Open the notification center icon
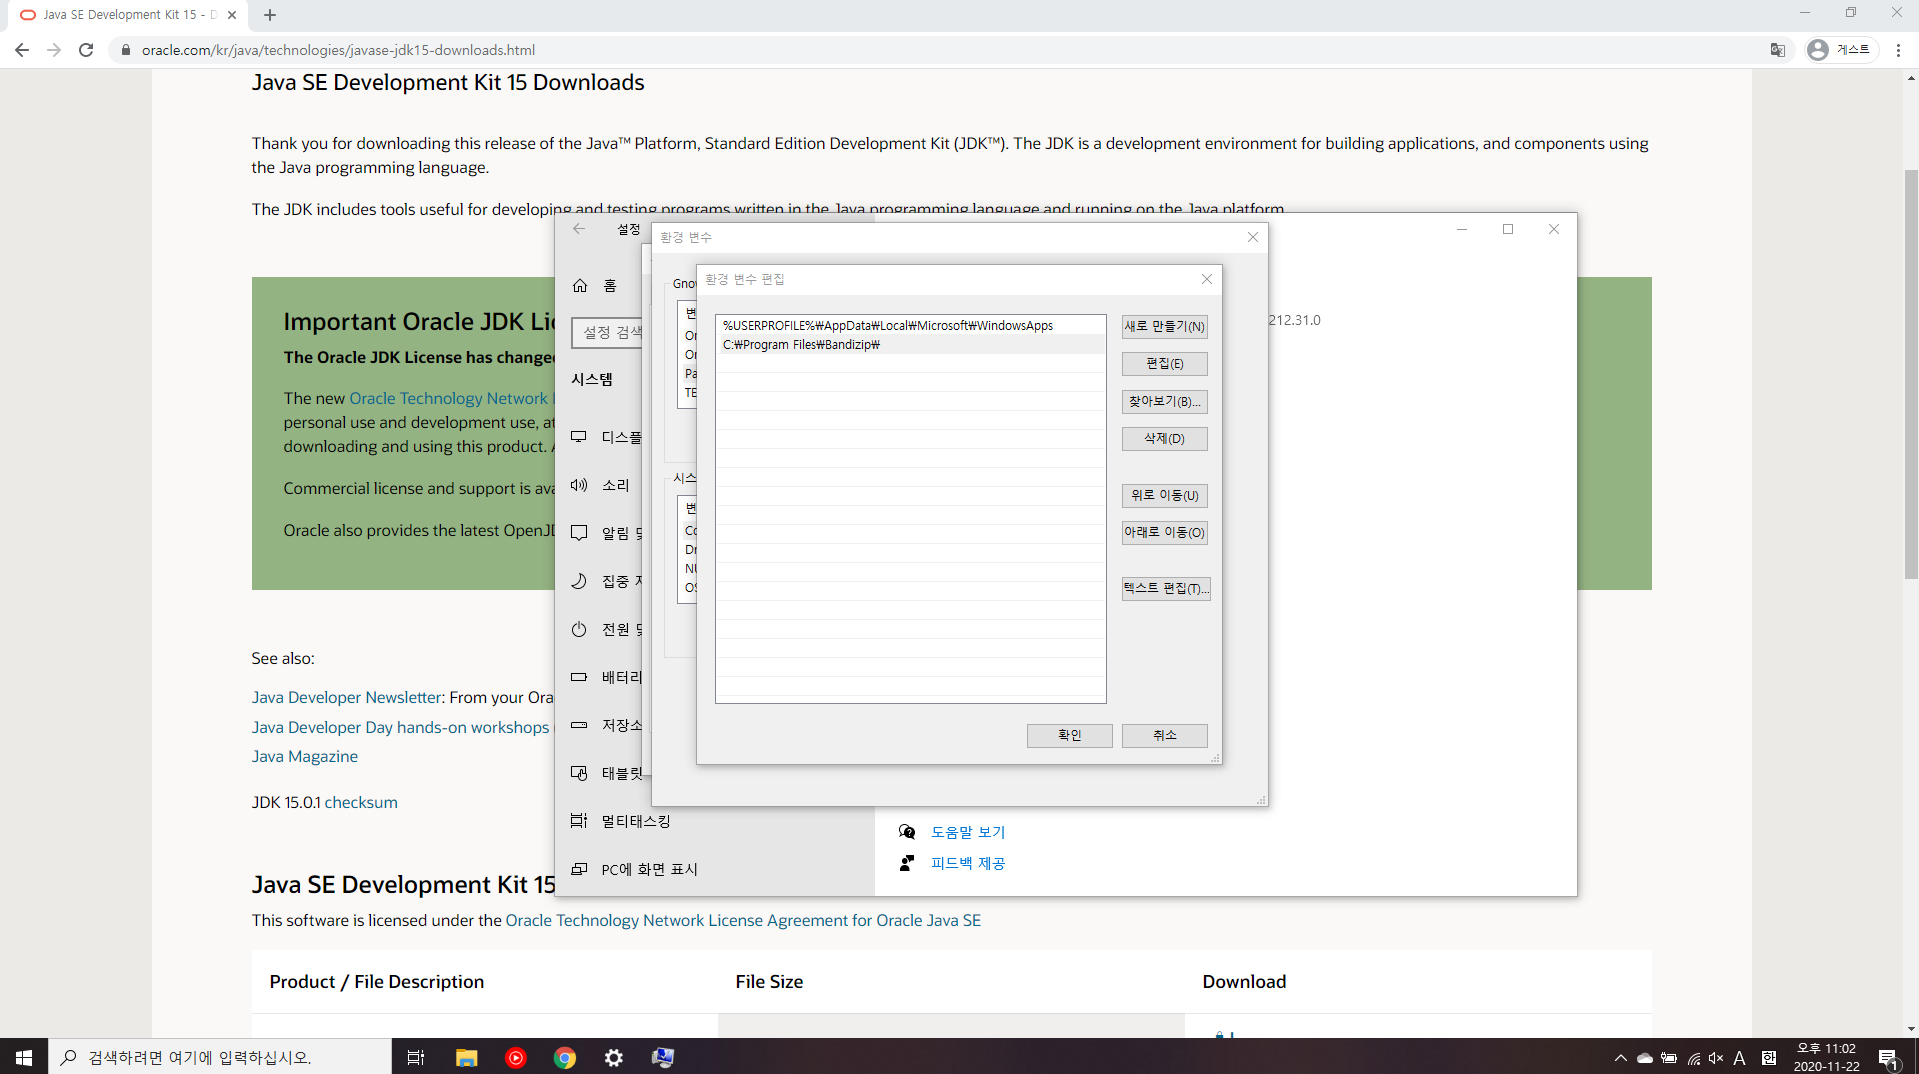 click(1889, 1058)
